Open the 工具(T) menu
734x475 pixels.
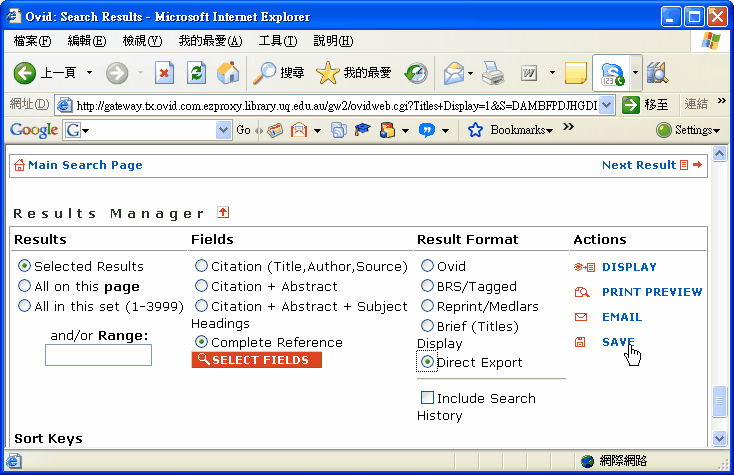coord(278,41)
